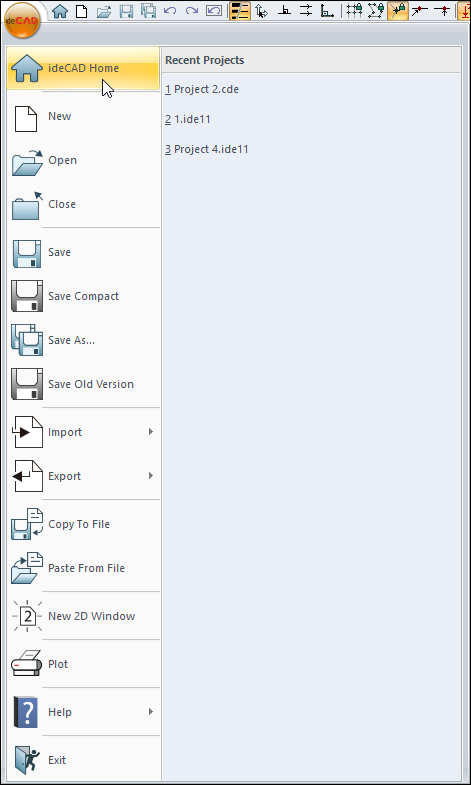
Task: Toggle the highlighted snap-point toolbar button
Action: tap(398, 11)
